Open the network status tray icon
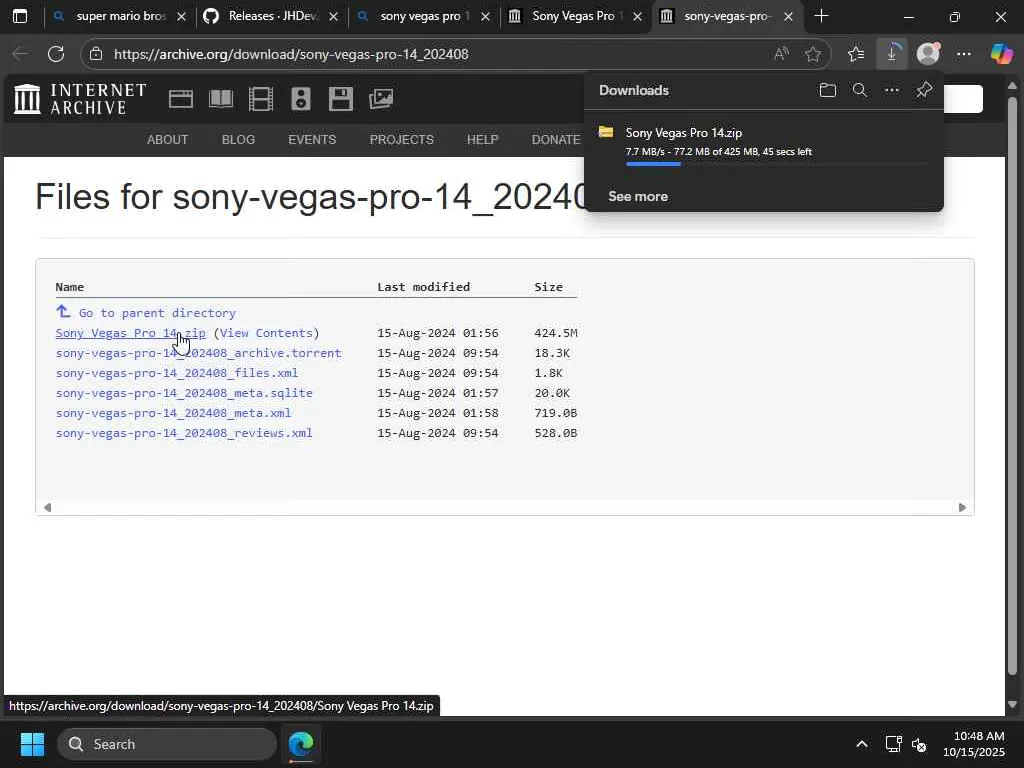1024x768 pixels. (x=893, y=744)
